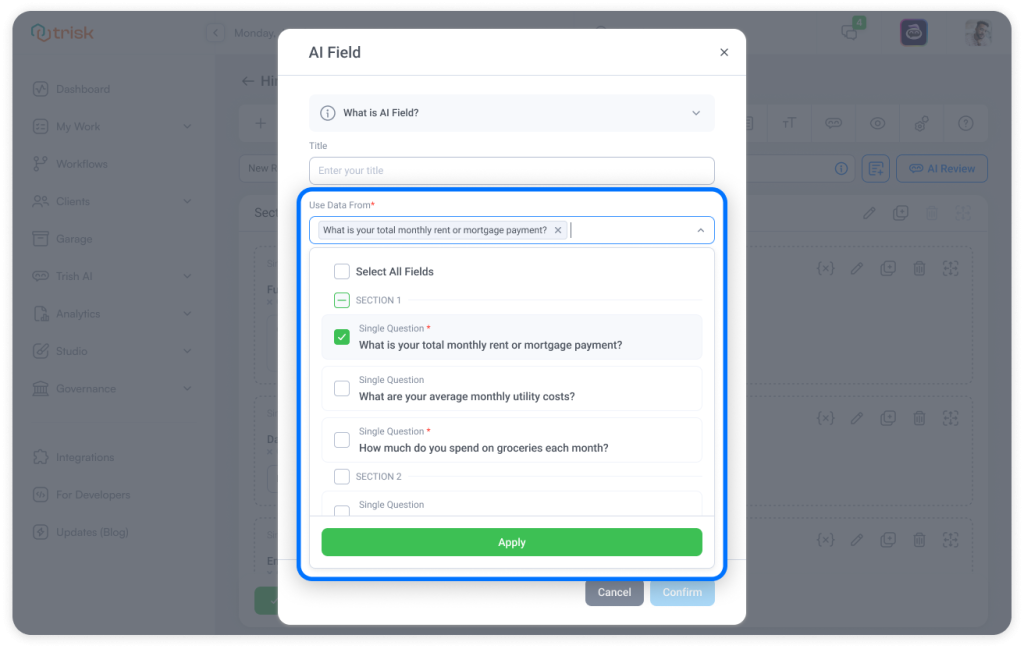This screenshot has height=649, width=1024.
Task: Click the section delete trash icon
Action: (932, 213)
